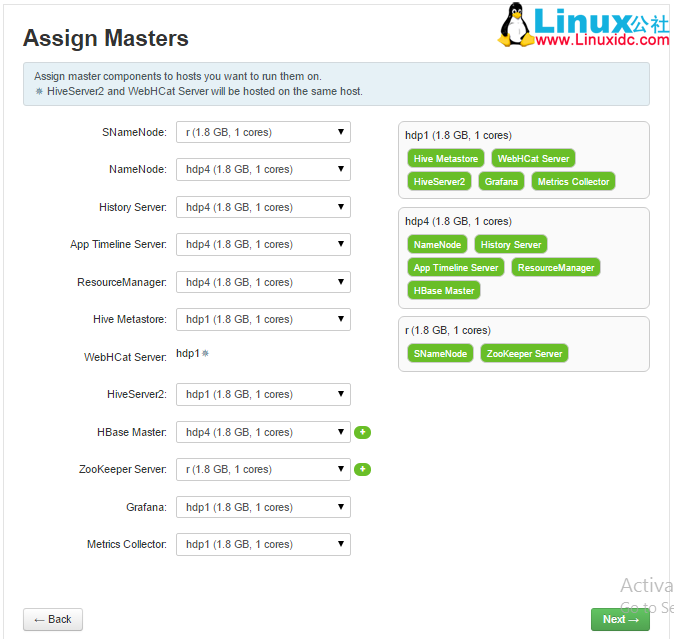Click the HiveServer2 and WebHCat same-host note
Viewport: 674px width, 639px height.
[199, 91]
